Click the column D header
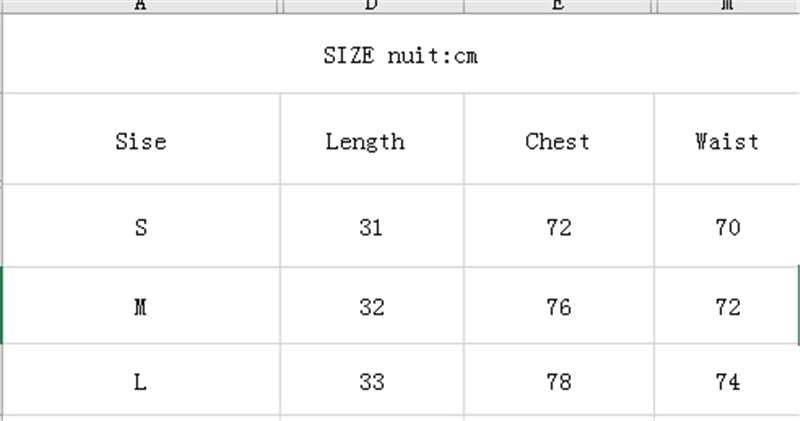800x421 pixels. click(x=371, y=5)
